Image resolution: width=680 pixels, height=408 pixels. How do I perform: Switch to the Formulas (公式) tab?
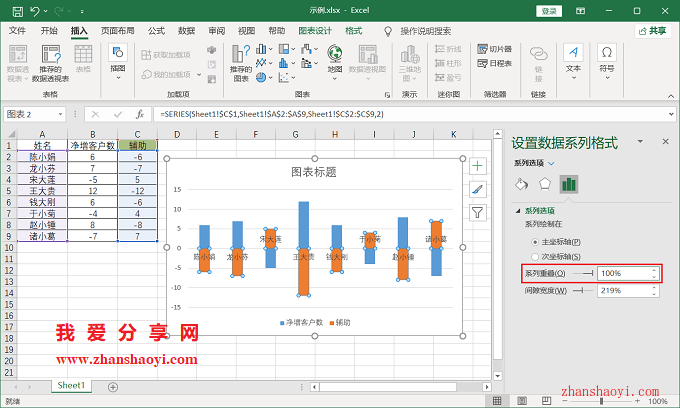coord(156,31)
